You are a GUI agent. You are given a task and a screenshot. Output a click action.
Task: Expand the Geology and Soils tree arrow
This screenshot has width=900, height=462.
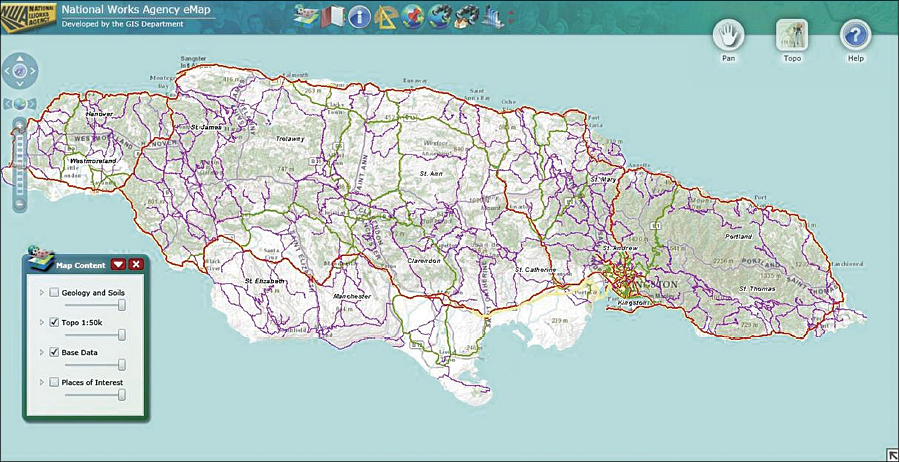pos(41,292)
